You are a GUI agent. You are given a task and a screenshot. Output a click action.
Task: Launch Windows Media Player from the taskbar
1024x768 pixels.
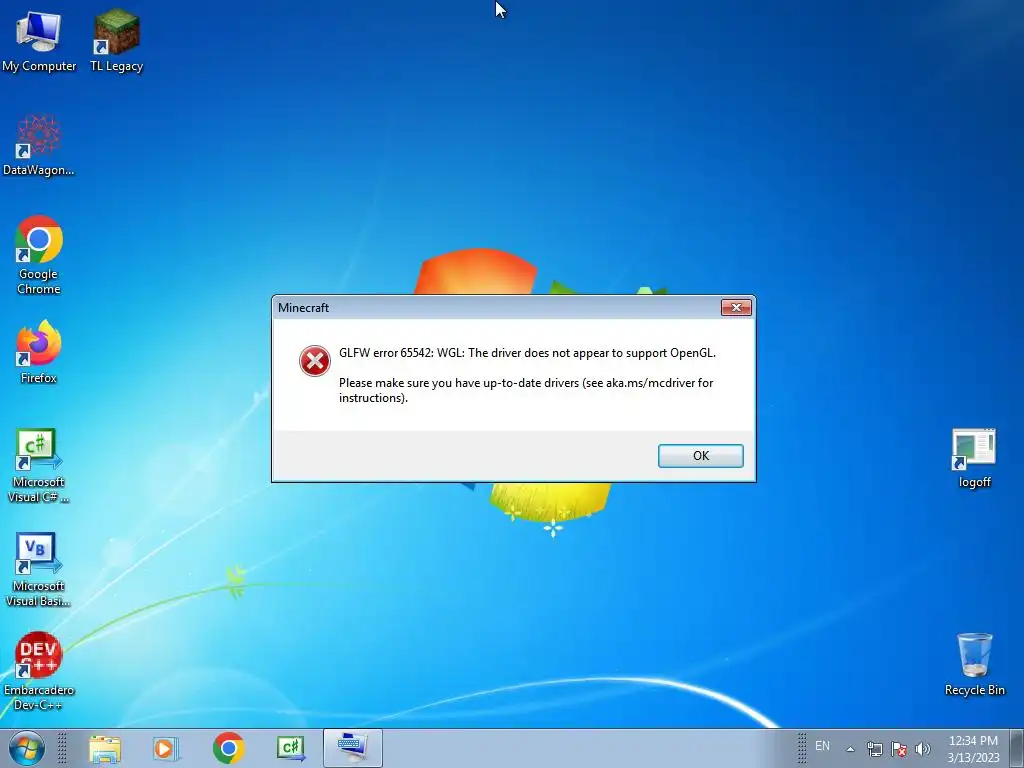pyautogui.click(x=166, y=748)
